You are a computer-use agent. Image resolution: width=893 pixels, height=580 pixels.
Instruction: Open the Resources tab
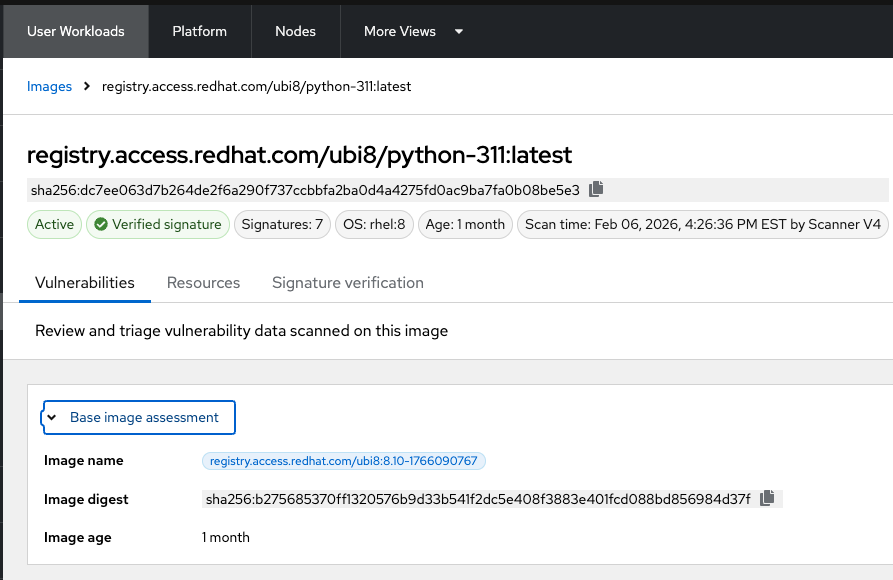coord(203,283)
